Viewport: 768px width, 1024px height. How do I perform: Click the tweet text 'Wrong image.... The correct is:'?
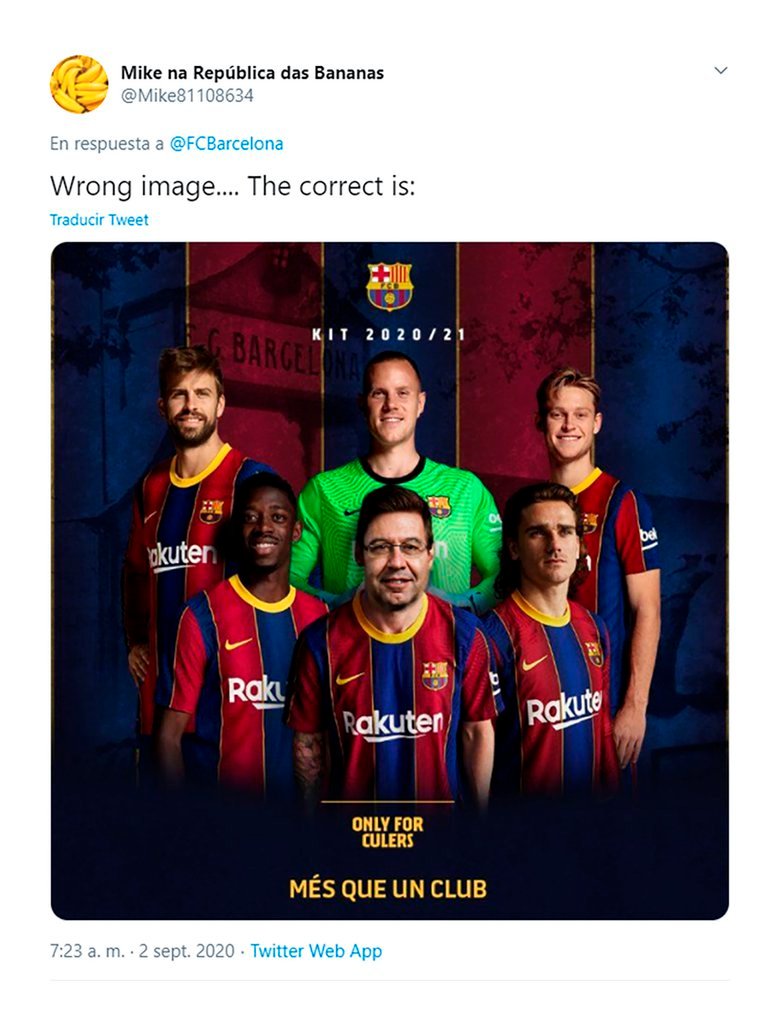pos(232,187)
